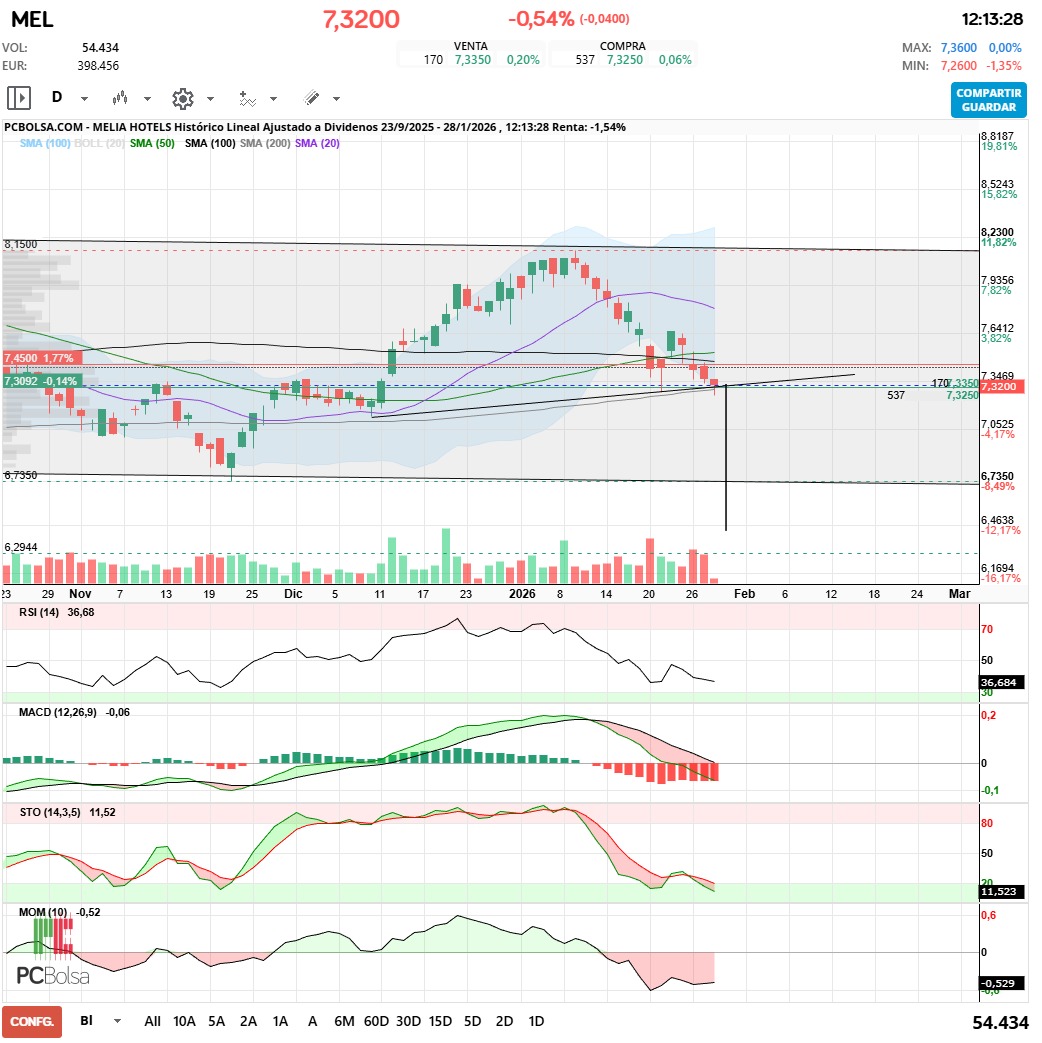The width and height of the screenshot is (1042, 1043).
Task: Open the D timeframe dropdown arrow
Action: click(84, 99)
